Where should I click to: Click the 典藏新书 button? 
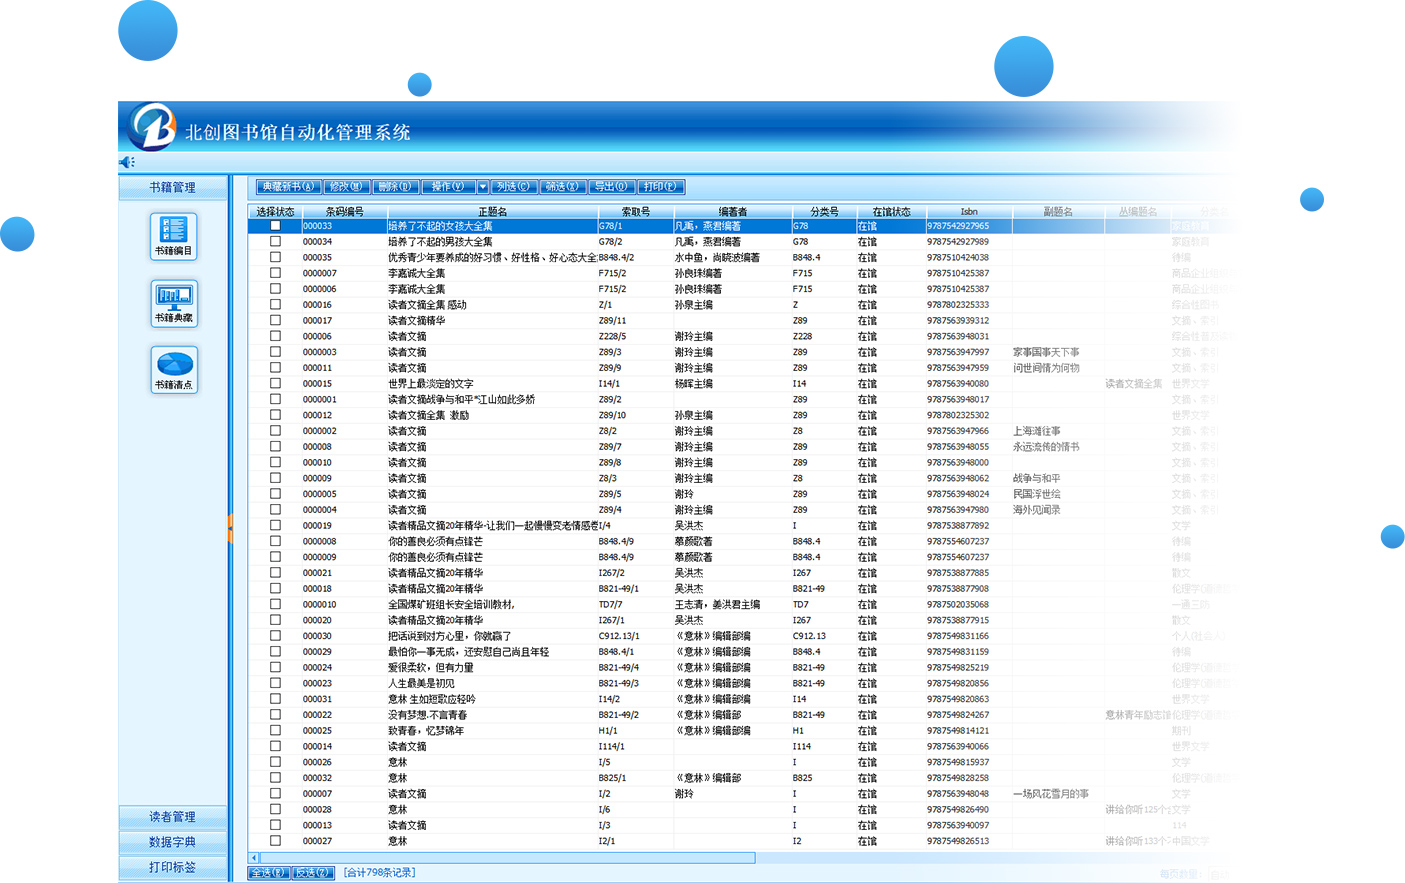click(288, 187)
